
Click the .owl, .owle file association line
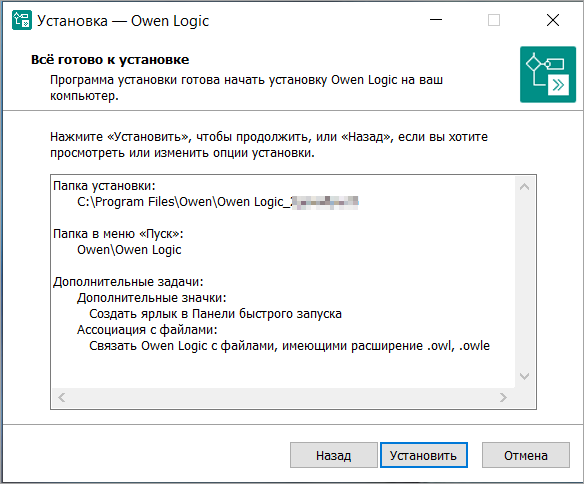click(x=289, y=346)
